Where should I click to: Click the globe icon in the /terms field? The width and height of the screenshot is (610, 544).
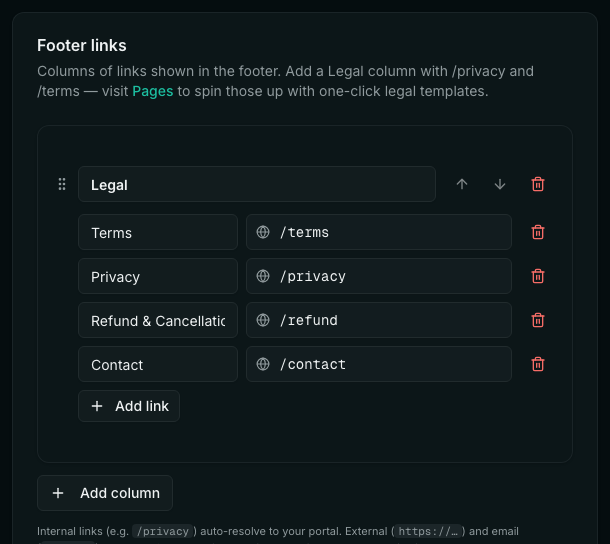(263, 232)
